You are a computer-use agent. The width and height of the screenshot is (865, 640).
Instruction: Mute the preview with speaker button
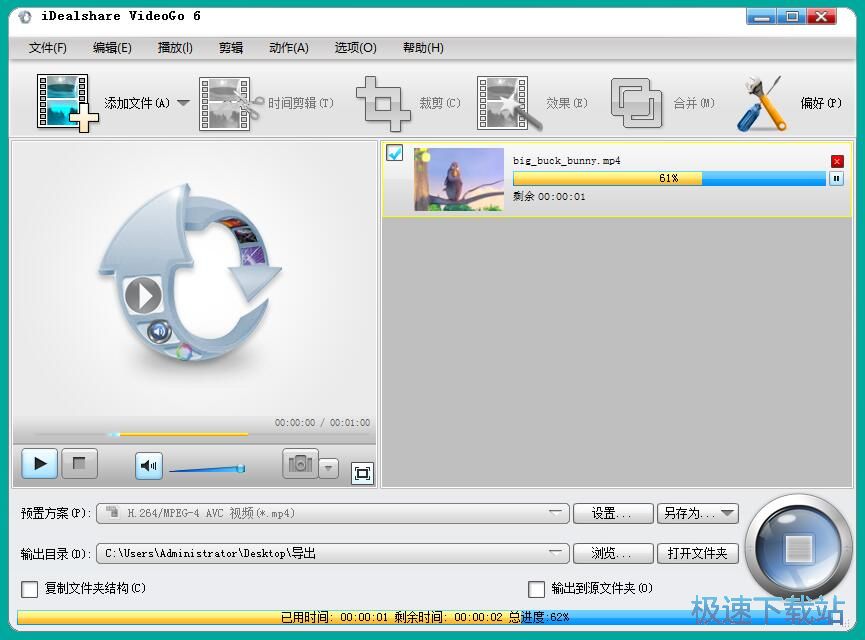coord(148,466)
